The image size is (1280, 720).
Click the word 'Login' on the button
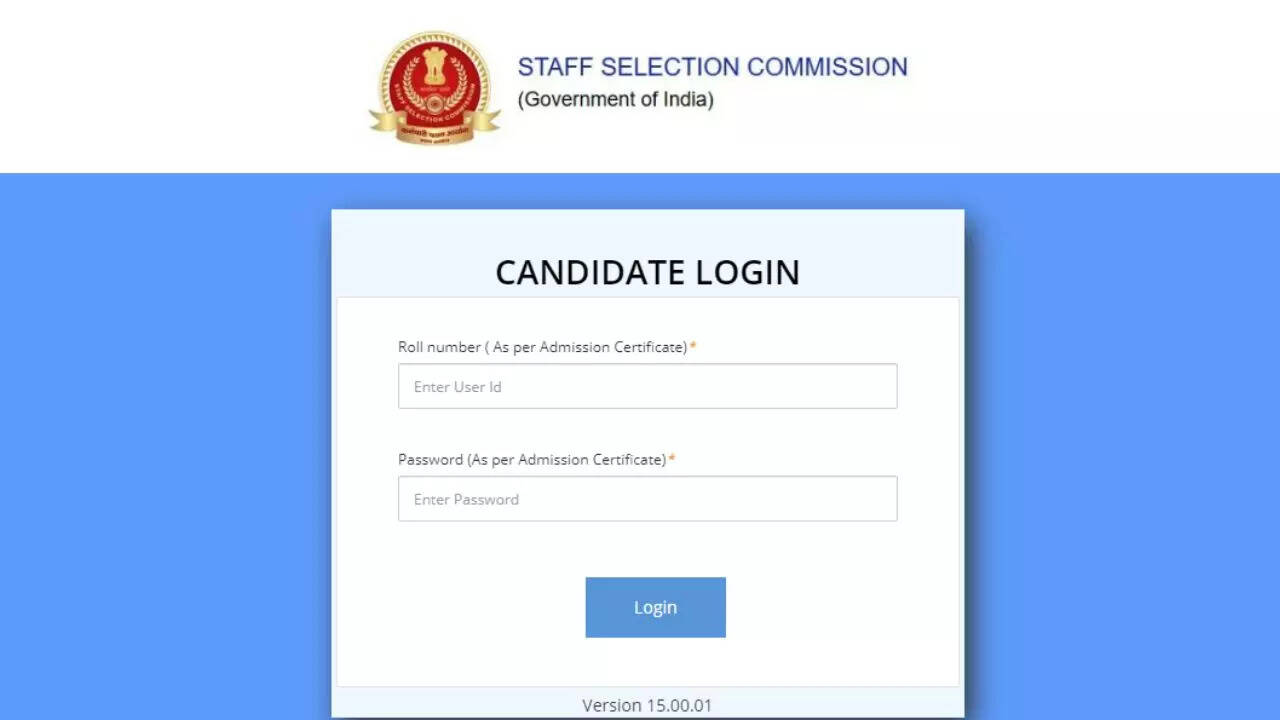click(655, 607)
